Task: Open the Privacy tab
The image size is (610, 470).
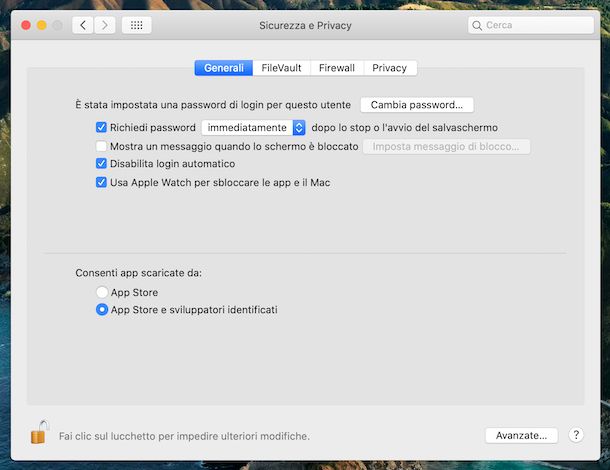Action: pos(390,68)
